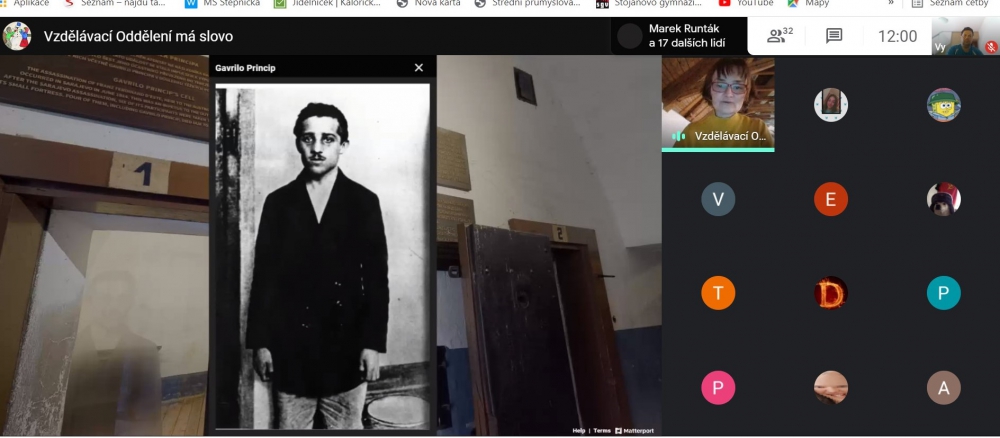Open the Stojanovo gymnázi... bookmark

649,3
